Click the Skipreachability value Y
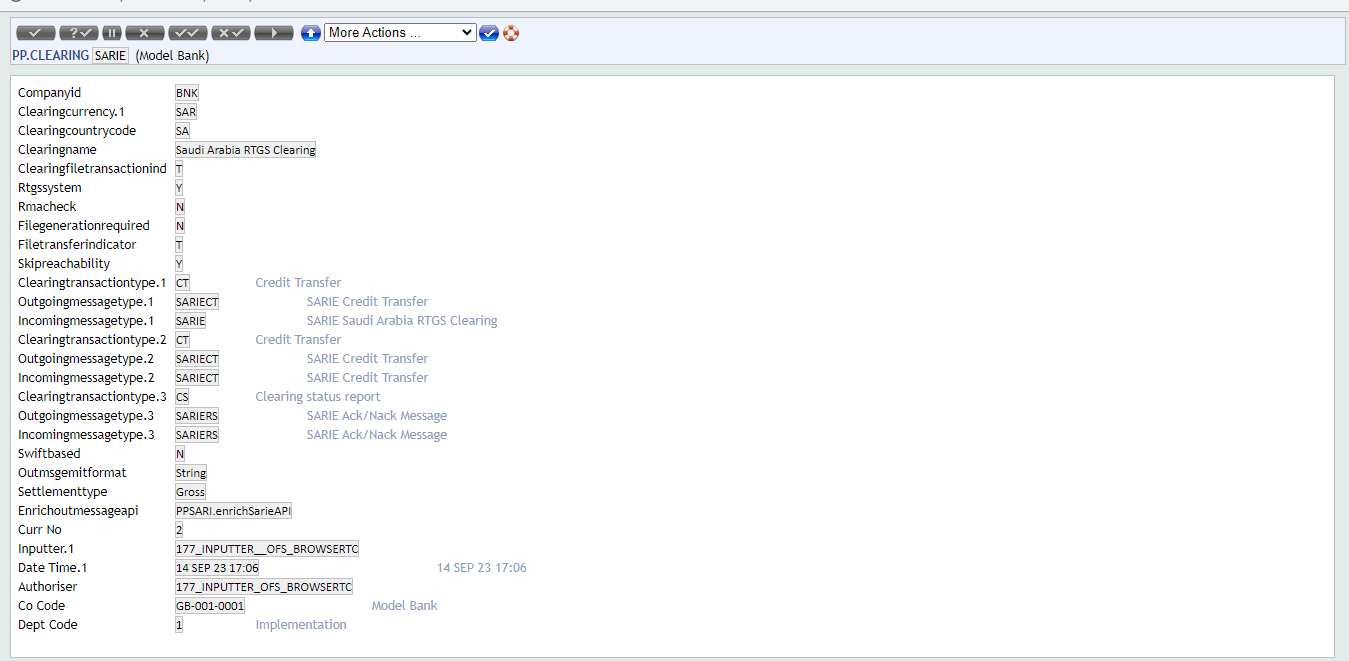The height and width of the screenshot is (661, 1349). (x=179, y=264)
